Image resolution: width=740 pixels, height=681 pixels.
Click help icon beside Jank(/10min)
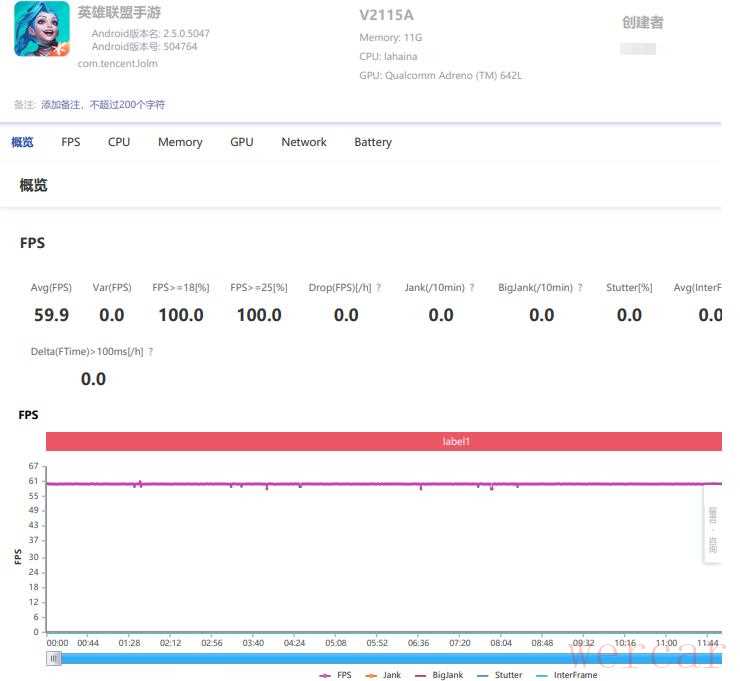point(472,288)
